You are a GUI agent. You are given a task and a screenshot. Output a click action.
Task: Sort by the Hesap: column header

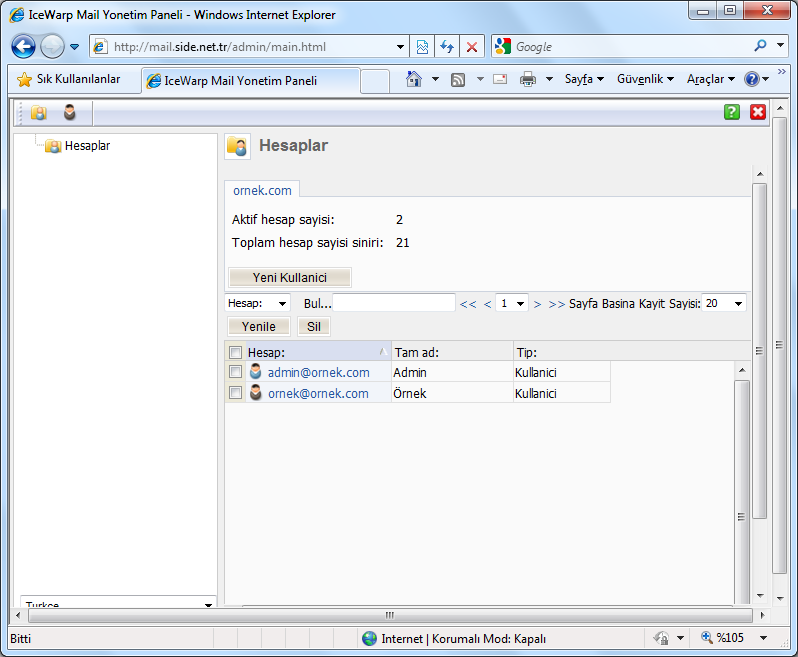tap(318, 352)
